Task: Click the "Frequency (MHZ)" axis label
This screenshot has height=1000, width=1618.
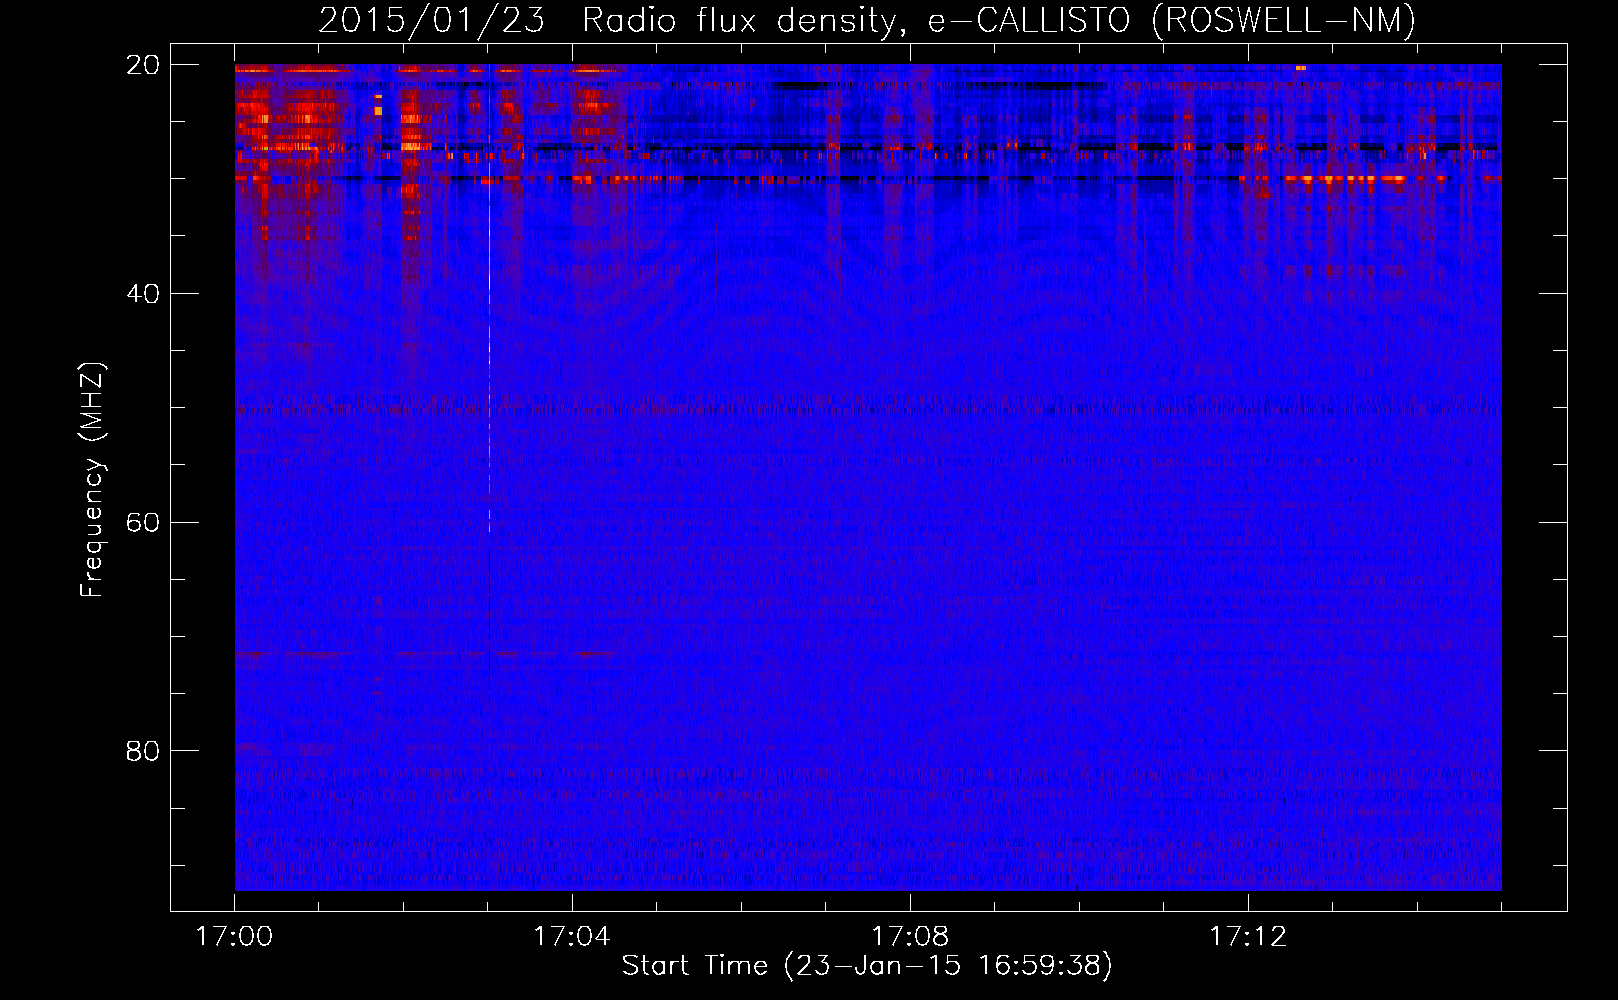Action: pos(92,480)
